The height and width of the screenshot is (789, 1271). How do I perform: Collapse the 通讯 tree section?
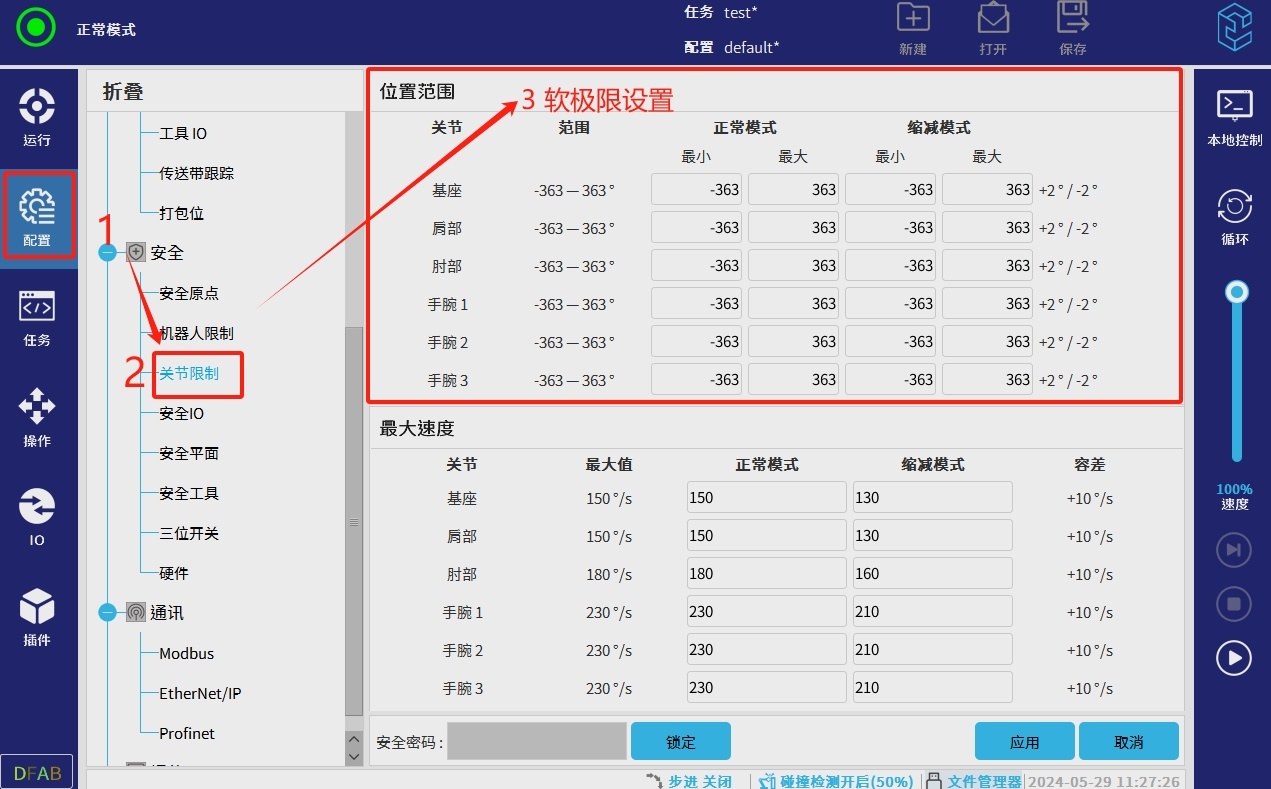pyautogui.click(x=108, y=613)
